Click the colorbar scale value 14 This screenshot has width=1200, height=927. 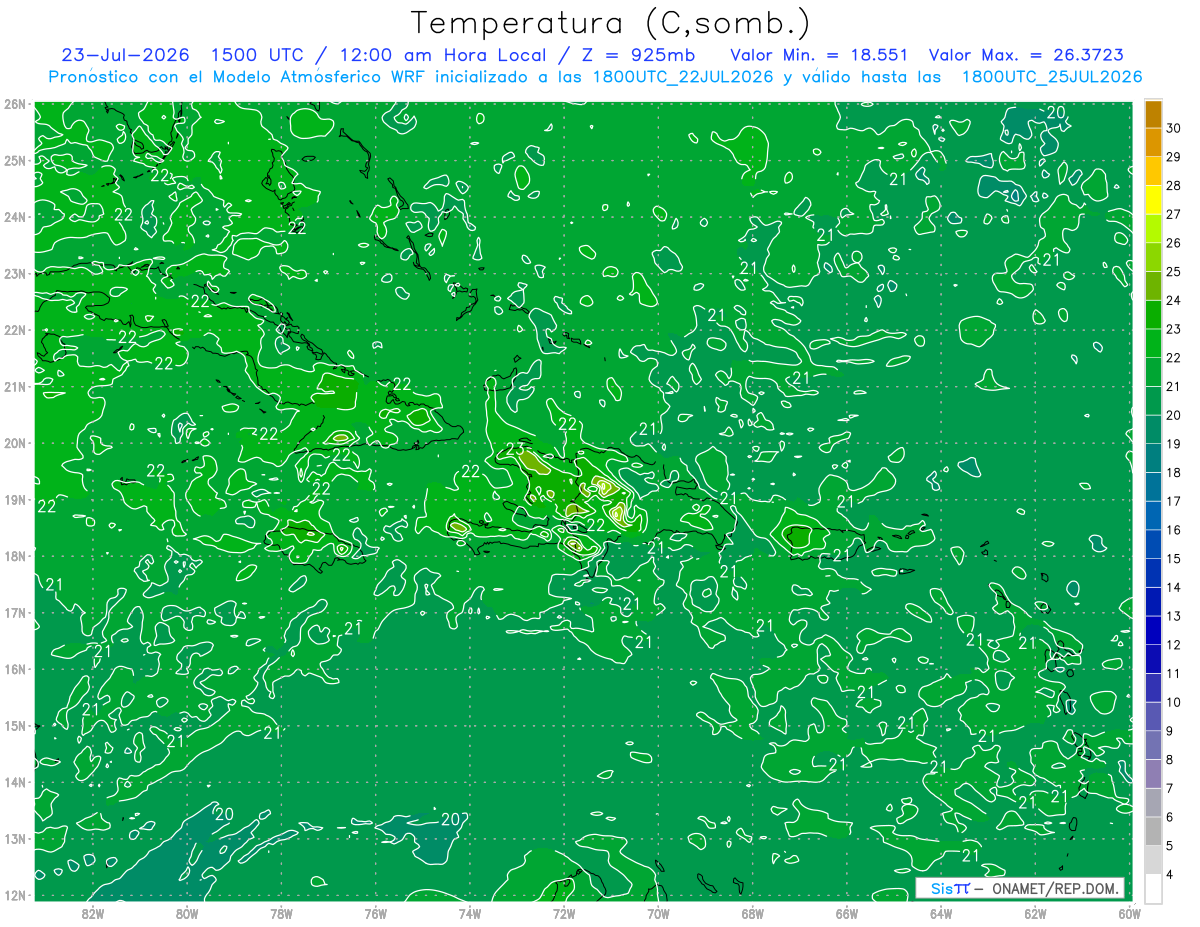point(1173,587)
